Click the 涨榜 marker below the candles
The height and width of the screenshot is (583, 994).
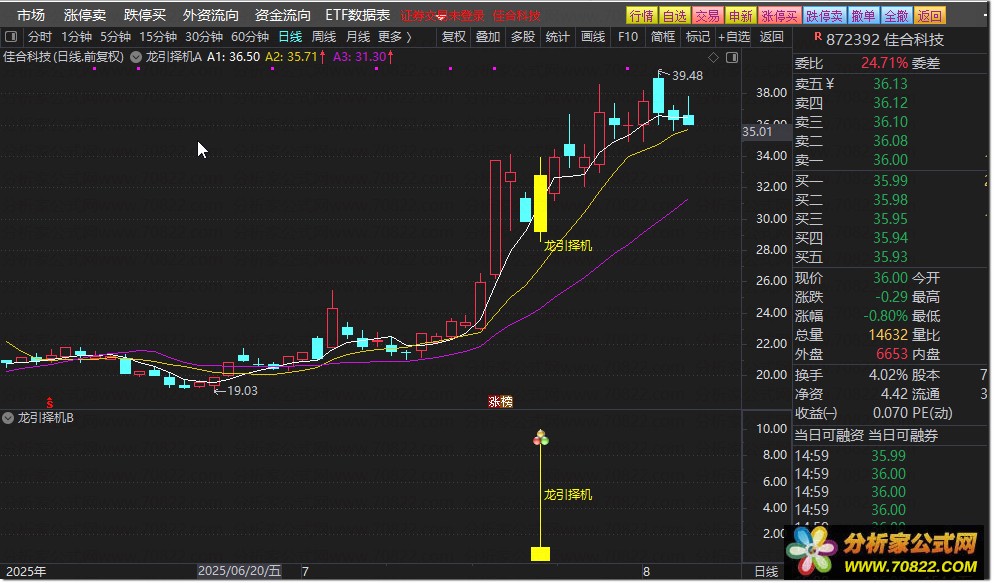tap(500, 402)
